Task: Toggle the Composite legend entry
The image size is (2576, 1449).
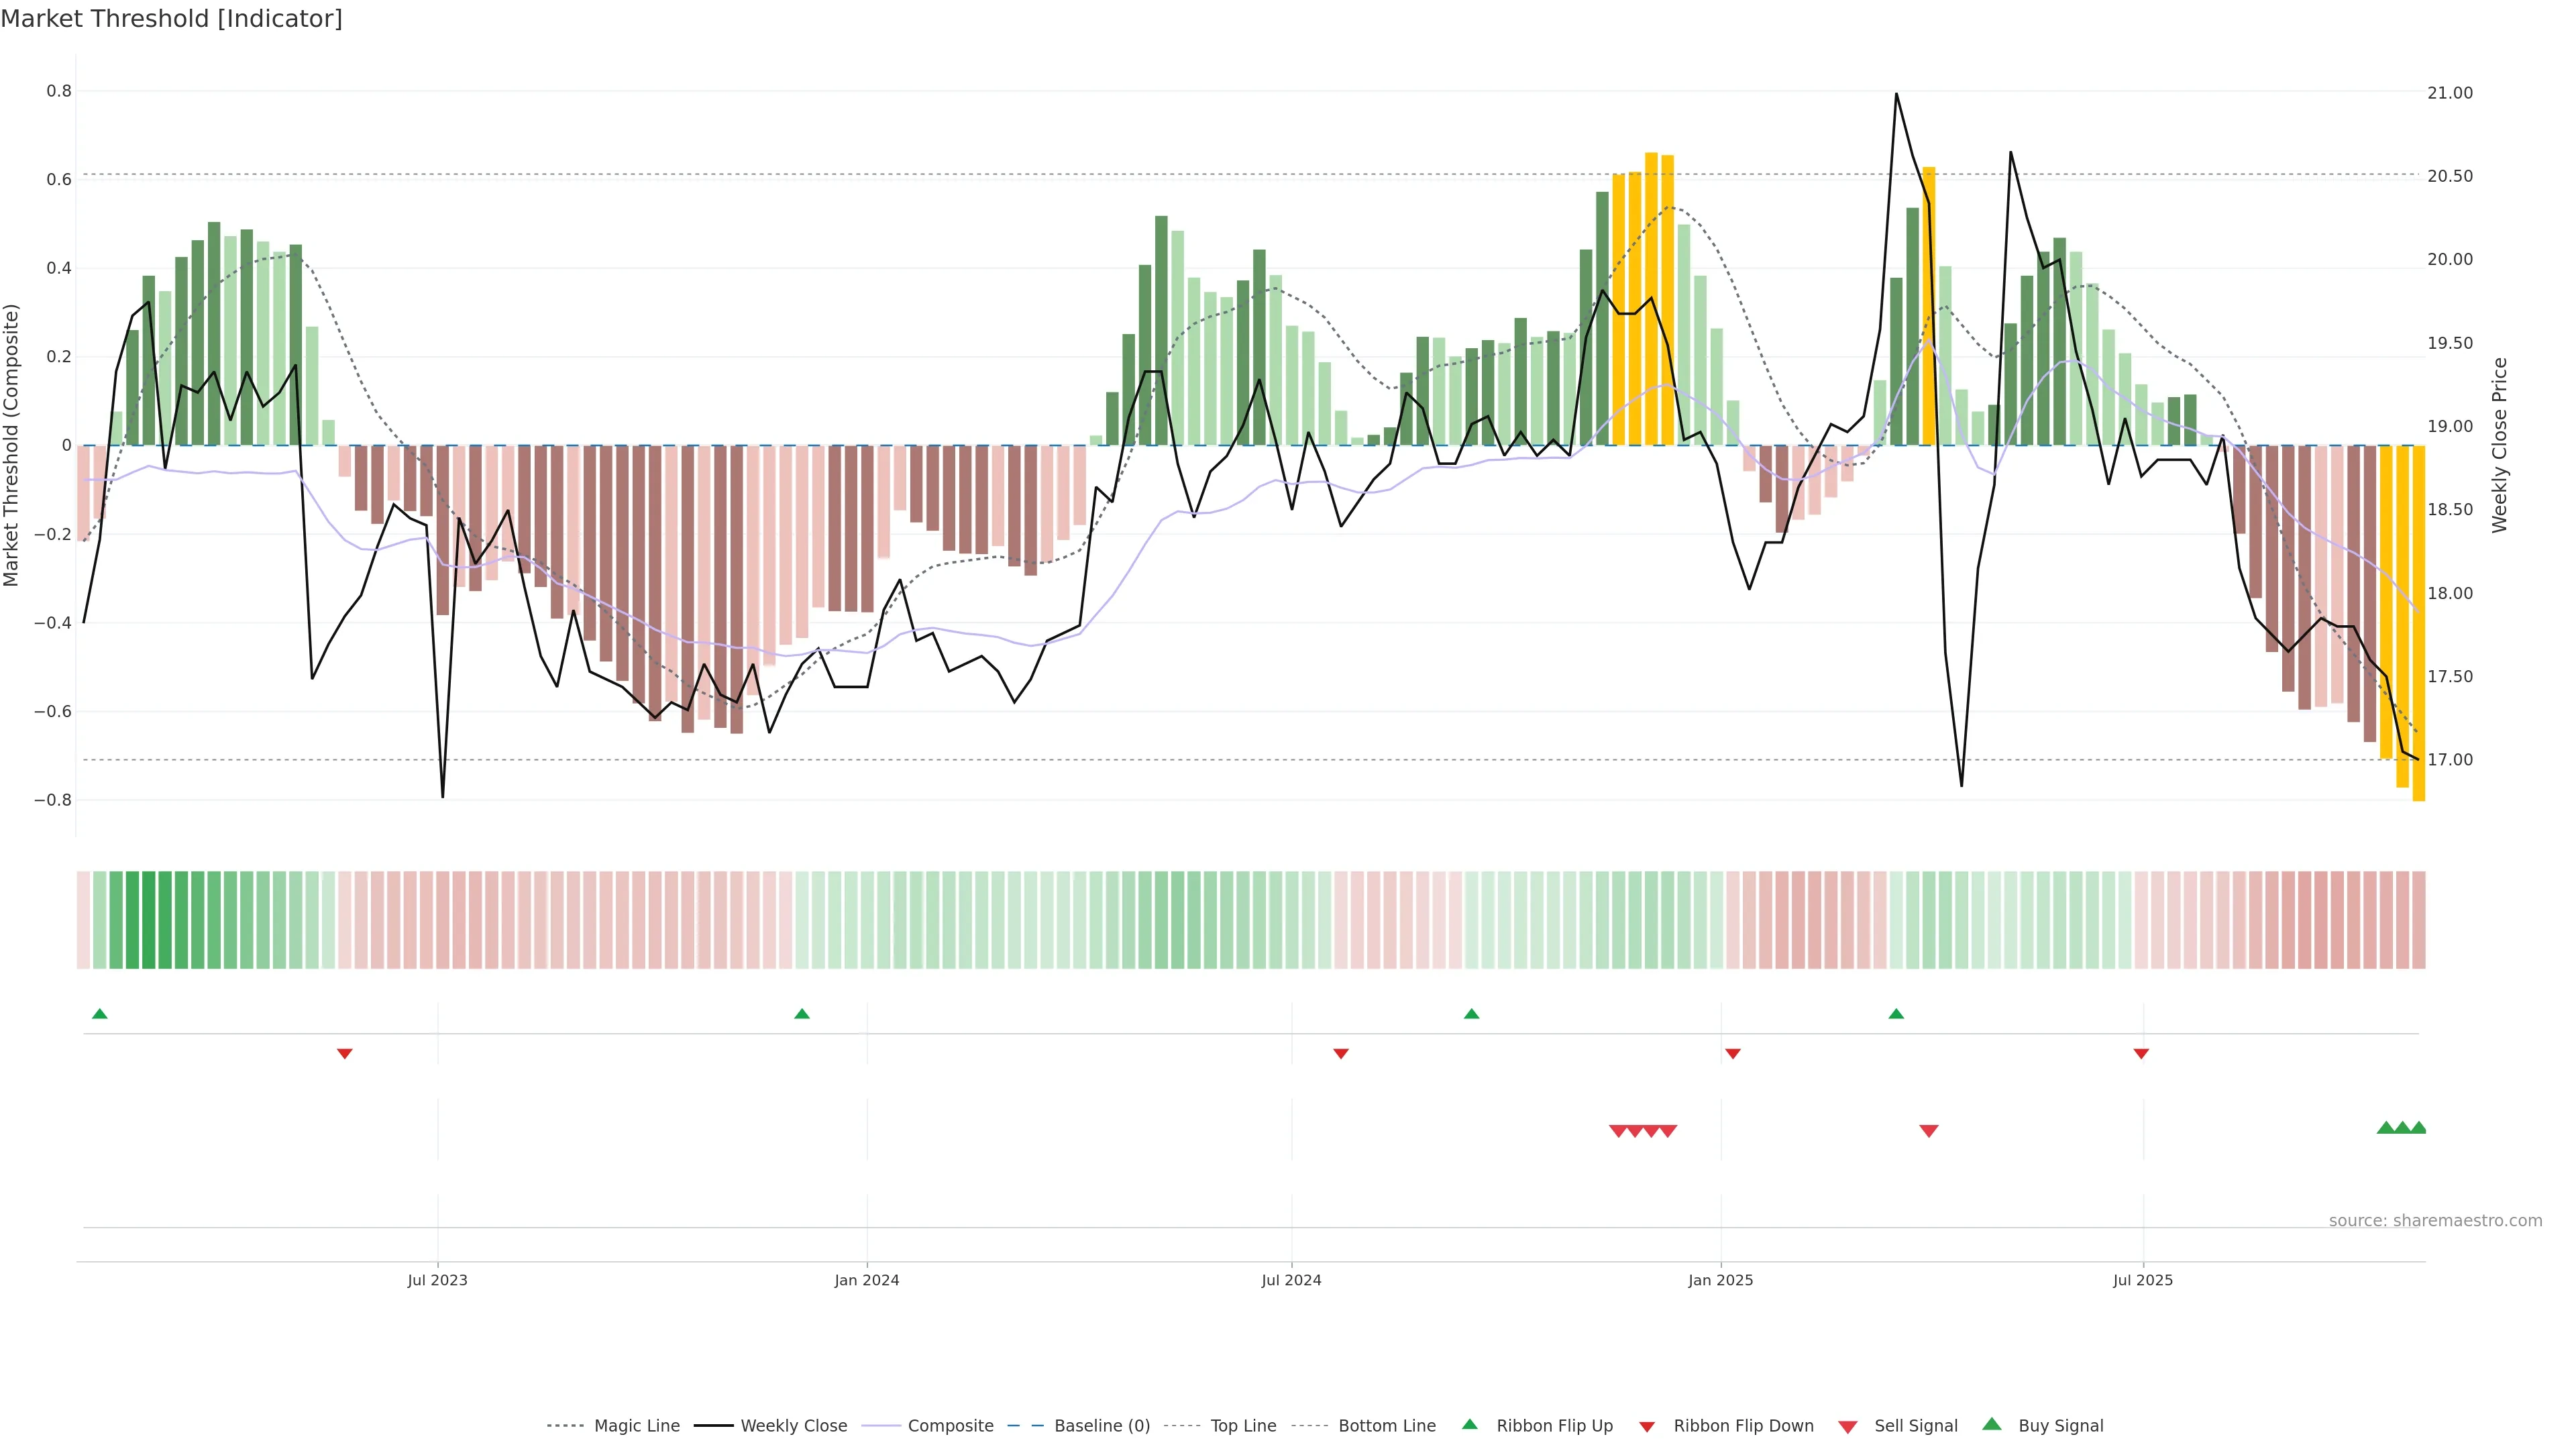Action: tap(950, 1426)
